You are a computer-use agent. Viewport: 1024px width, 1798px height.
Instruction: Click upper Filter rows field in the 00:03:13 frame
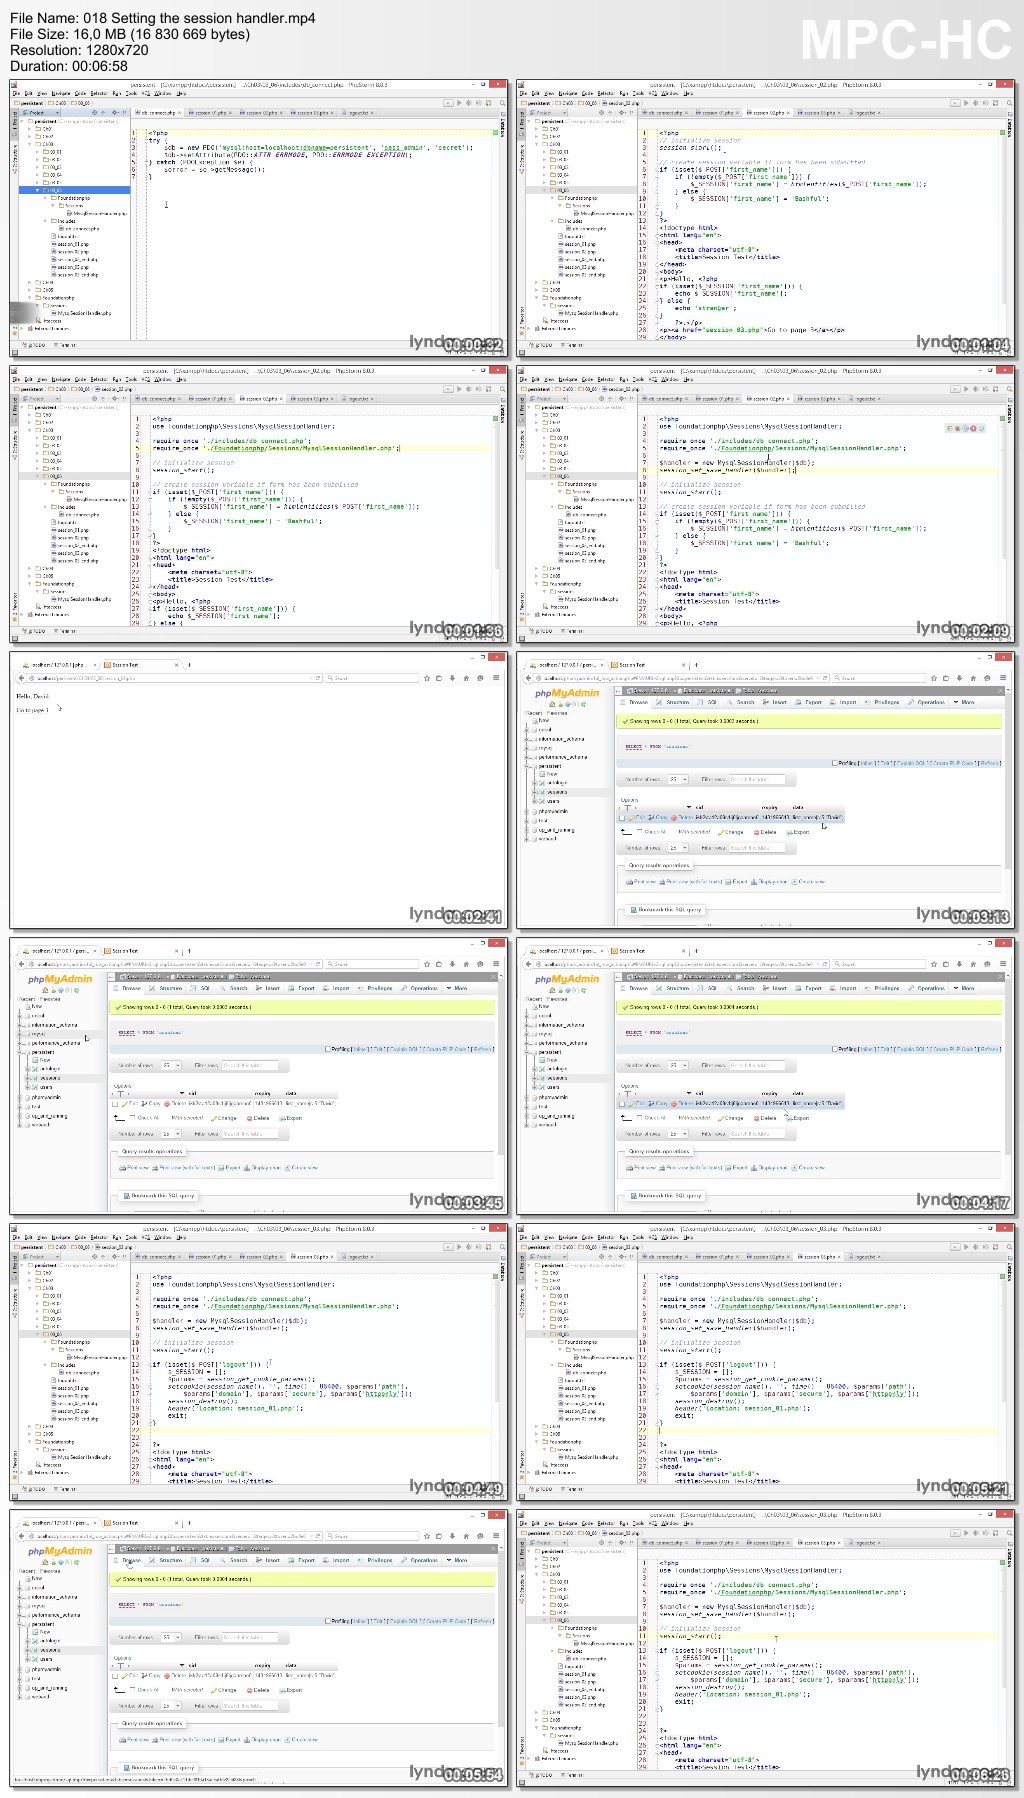[x=757, y=779]
